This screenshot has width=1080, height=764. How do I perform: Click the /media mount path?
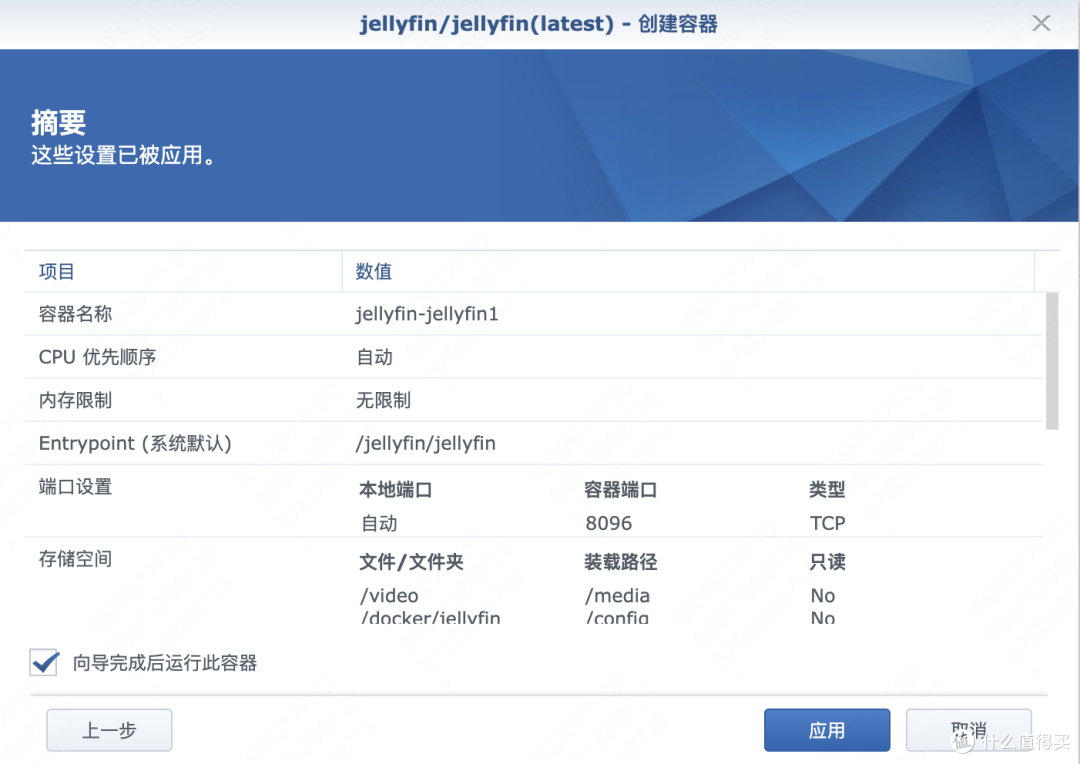click(x=618, y=595)
